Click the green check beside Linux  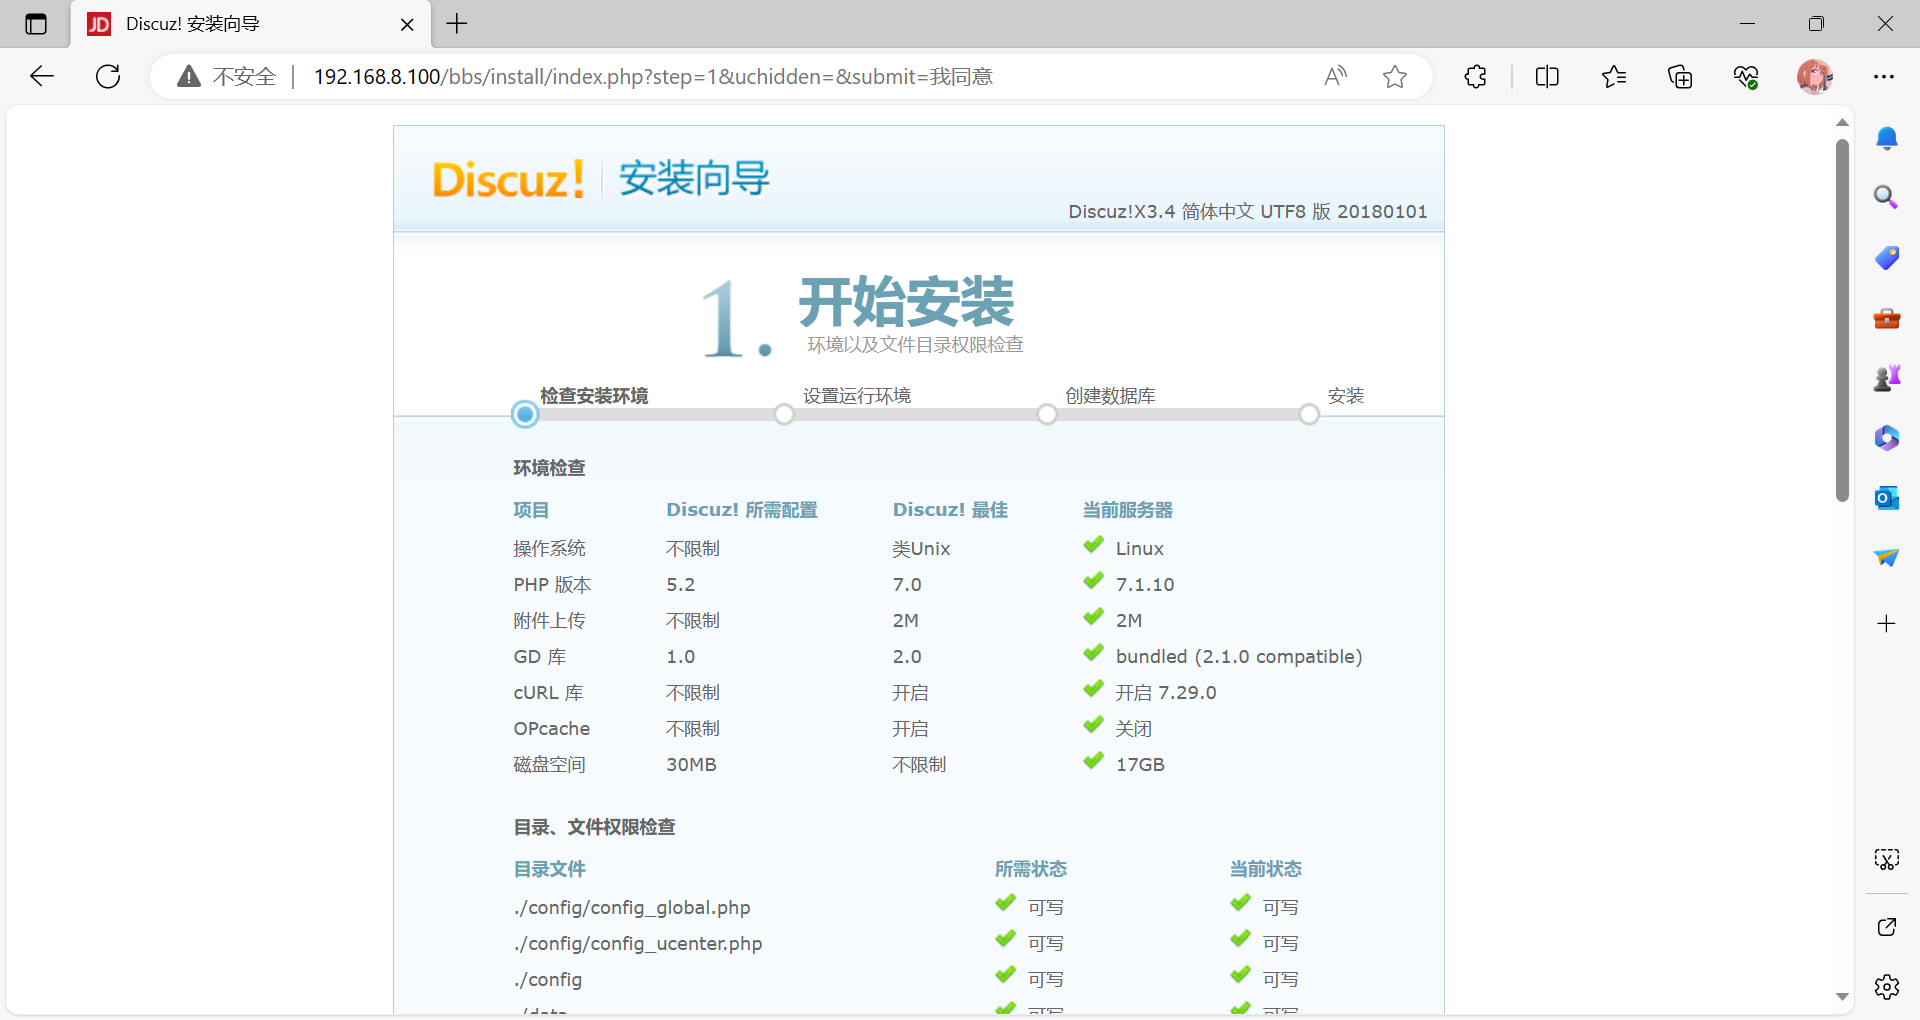[x=1093, y=546]
